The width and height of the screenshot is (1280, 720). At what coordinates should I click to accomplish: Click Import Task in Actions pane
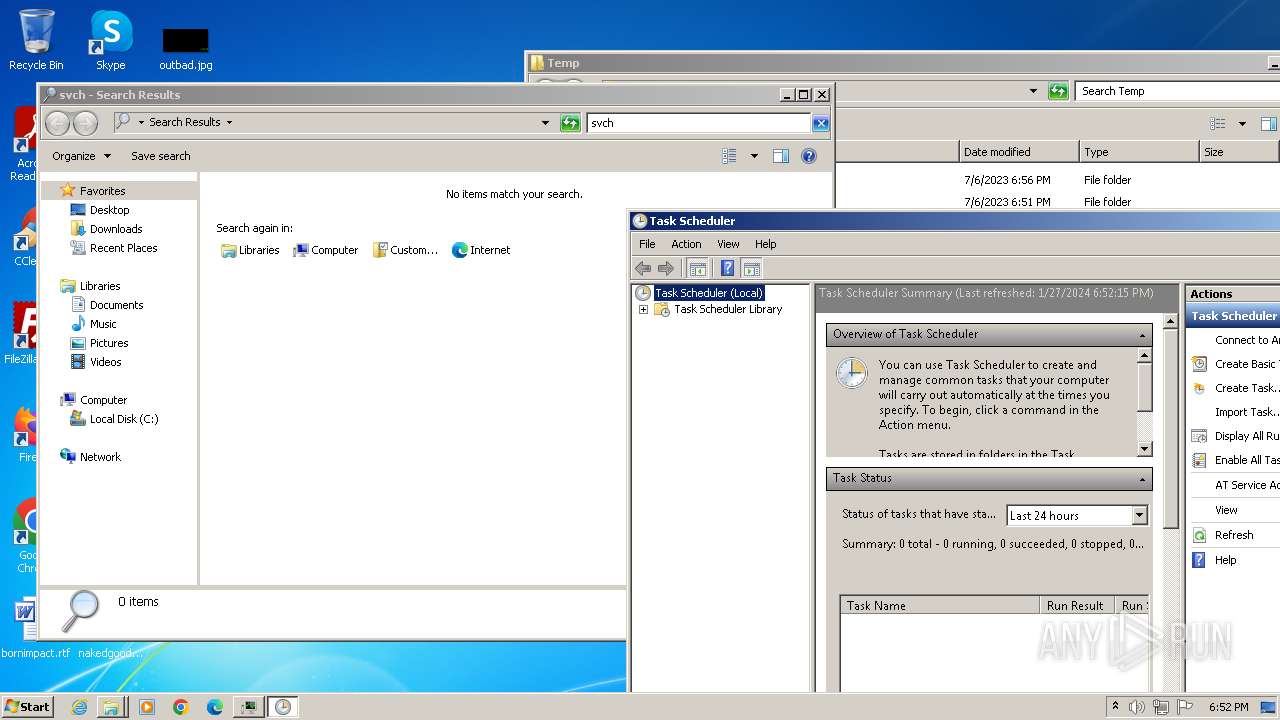1246,412
